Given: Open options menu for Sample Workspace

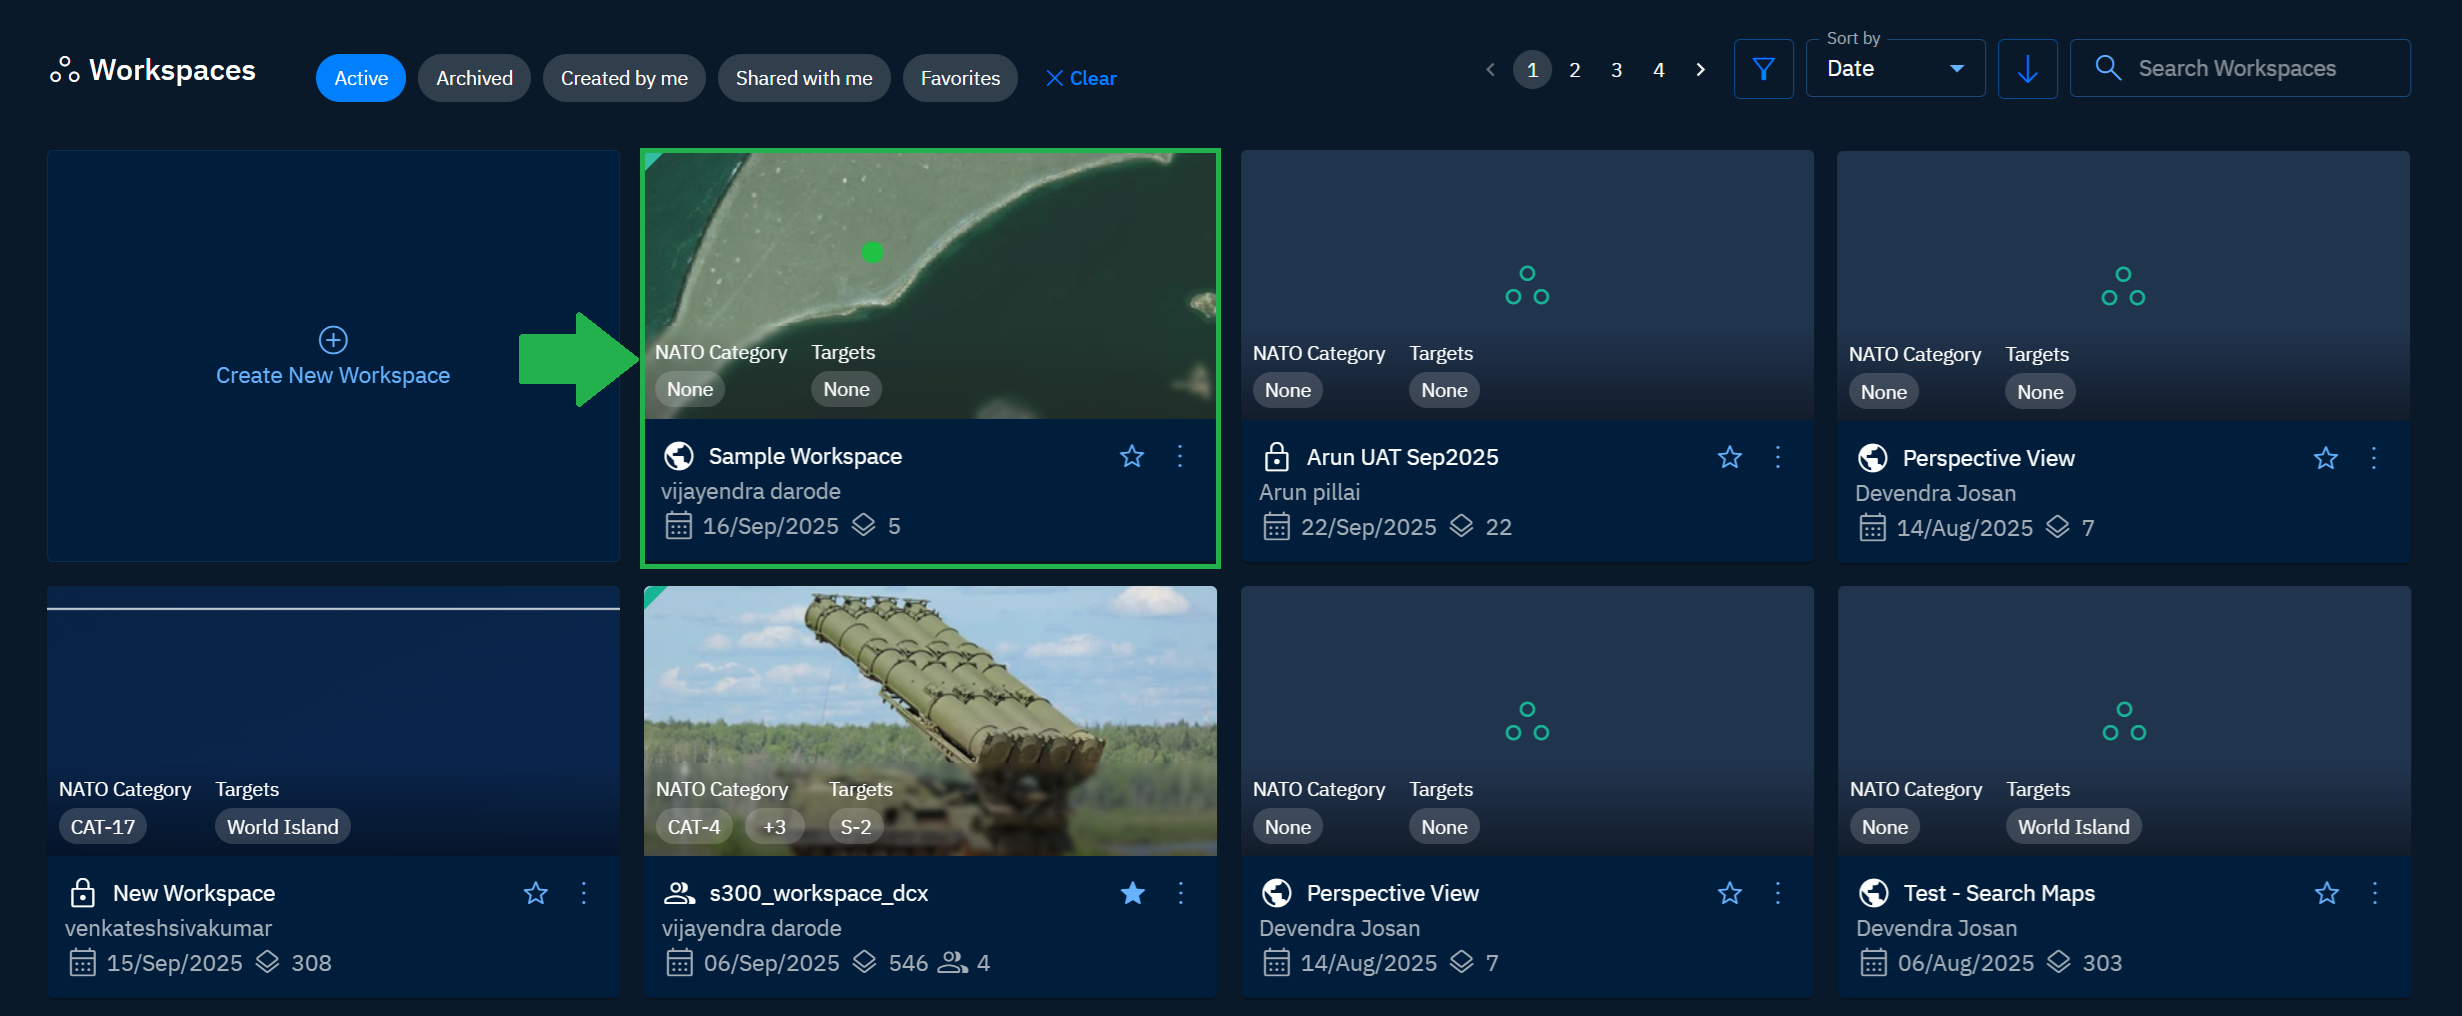Looking at the screenshot, I should 1180,456.
